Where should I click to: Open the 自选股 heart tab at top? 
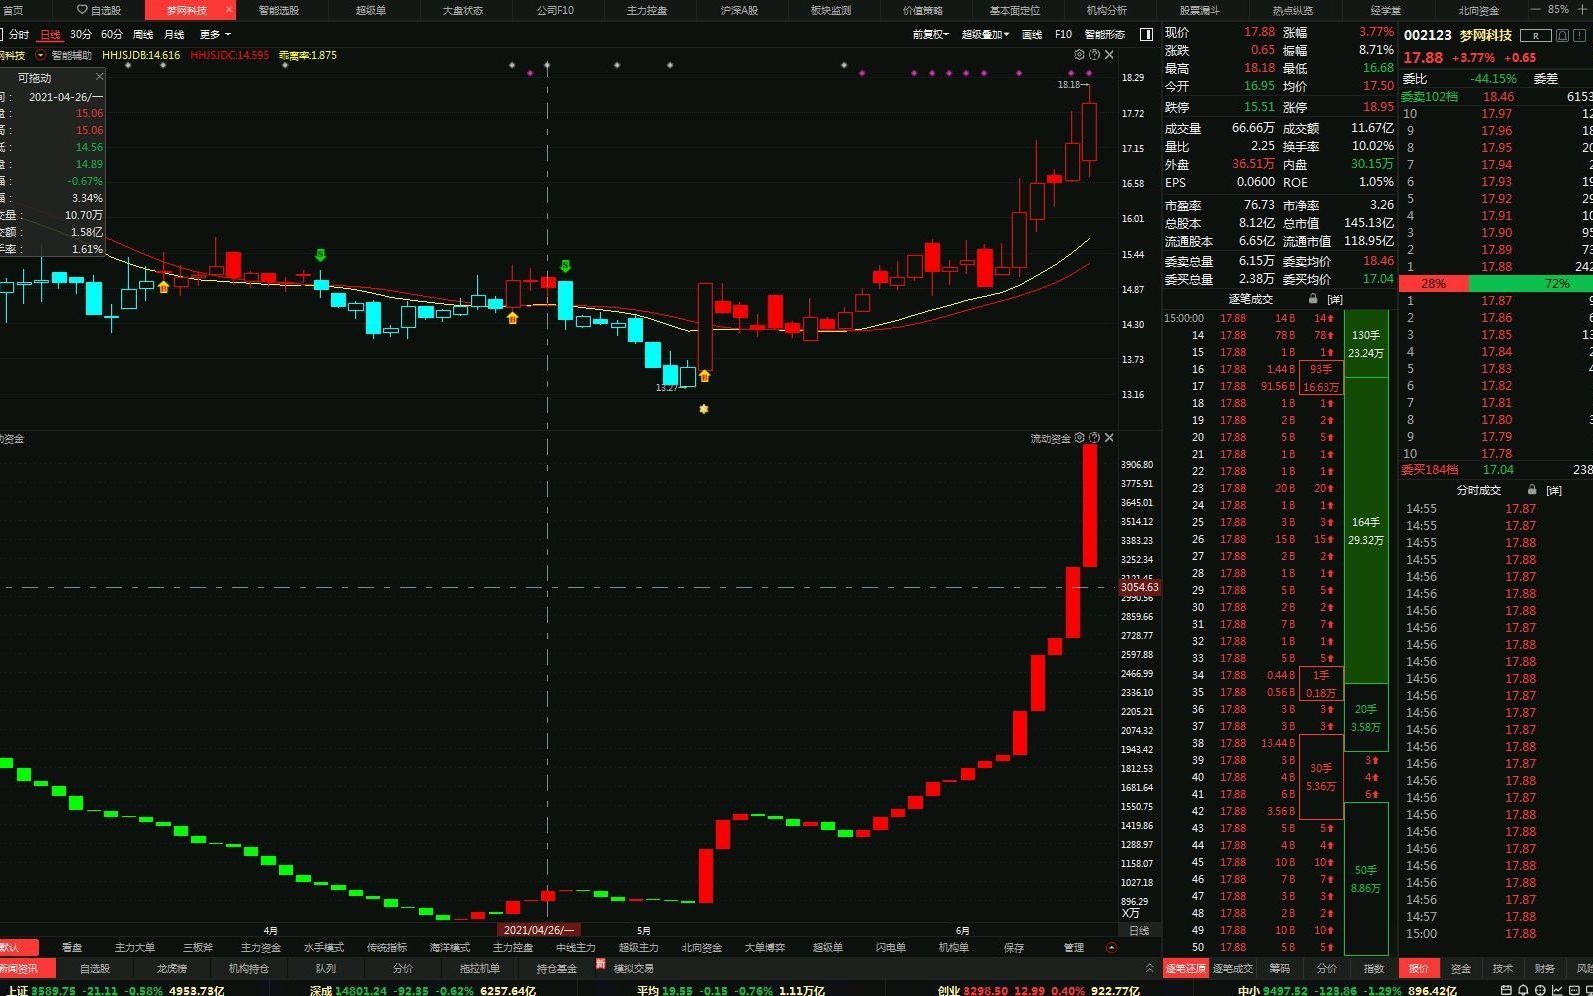(99, 10)
